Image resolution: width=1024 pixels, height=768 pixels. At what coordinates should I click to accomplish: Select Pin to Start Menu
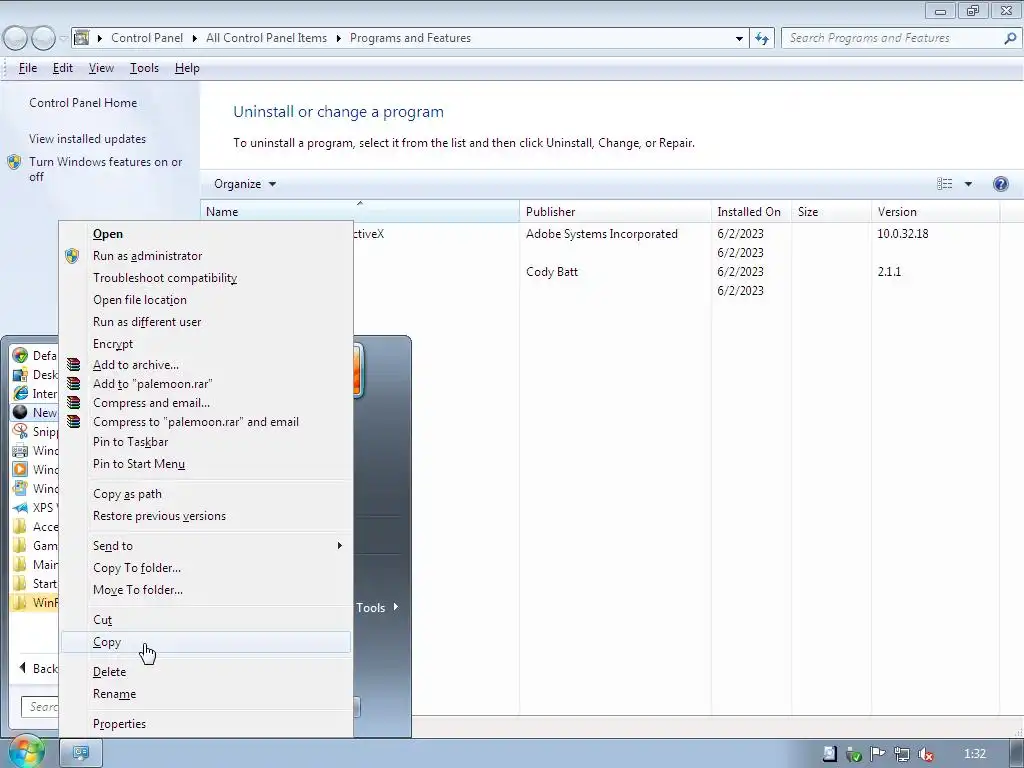(206, 464)
